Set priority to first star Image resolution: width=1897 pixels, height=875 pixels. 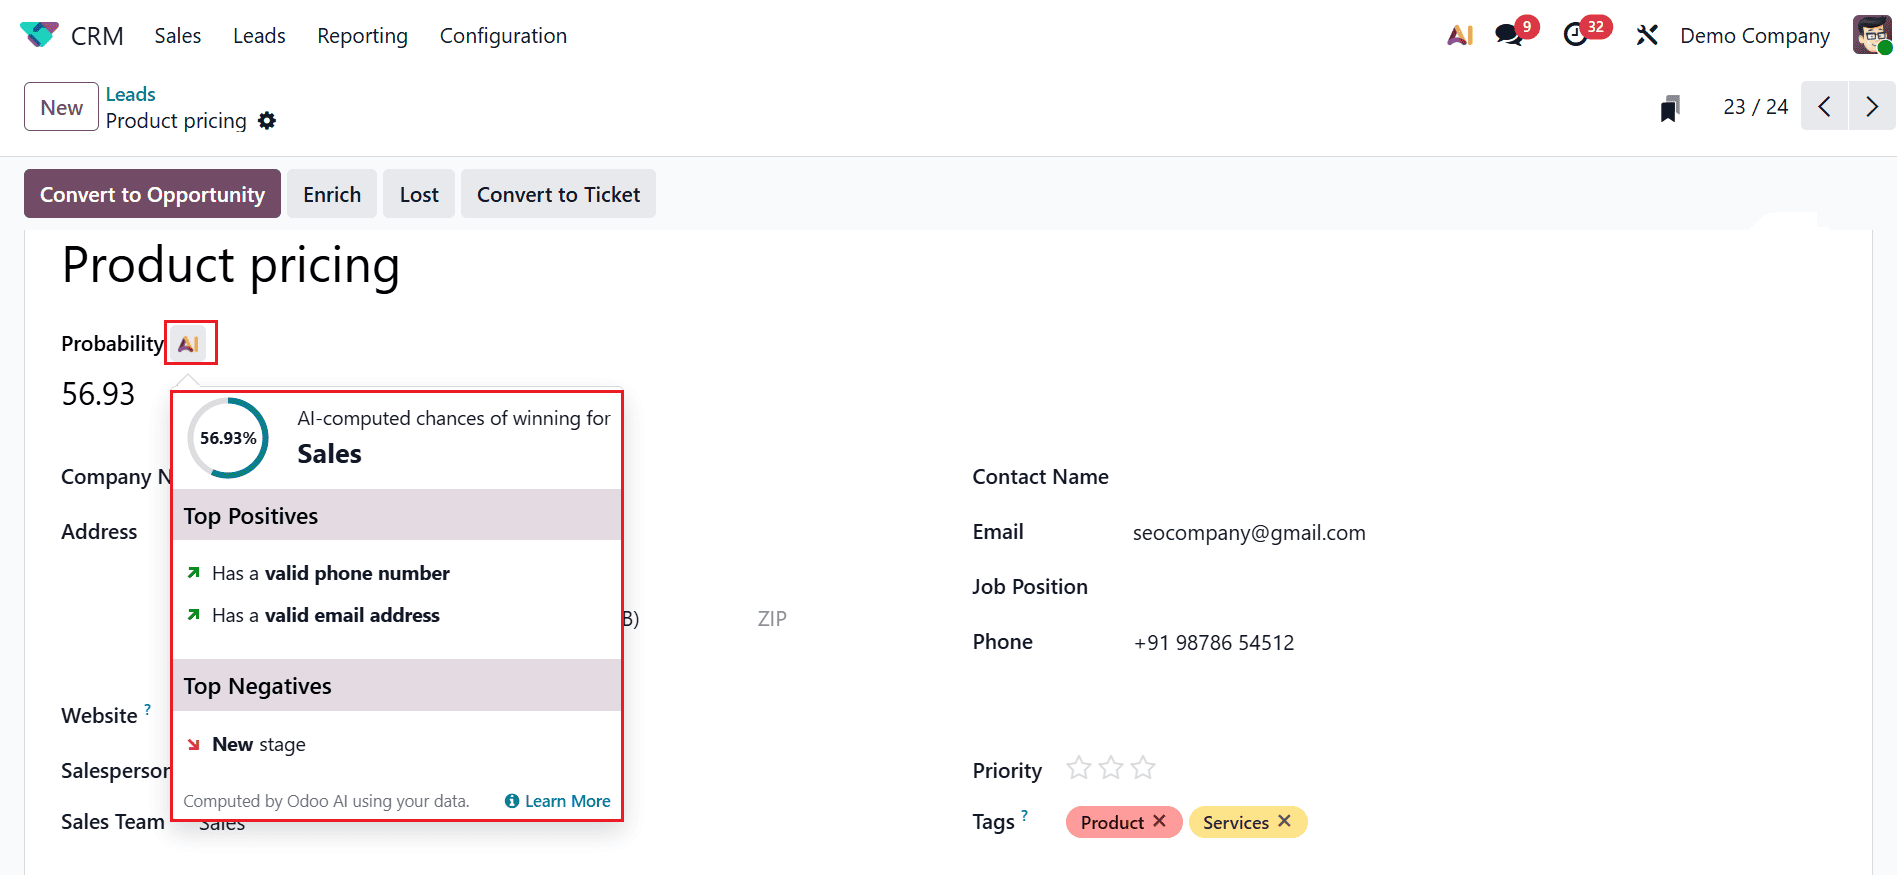pos(1079,768)
